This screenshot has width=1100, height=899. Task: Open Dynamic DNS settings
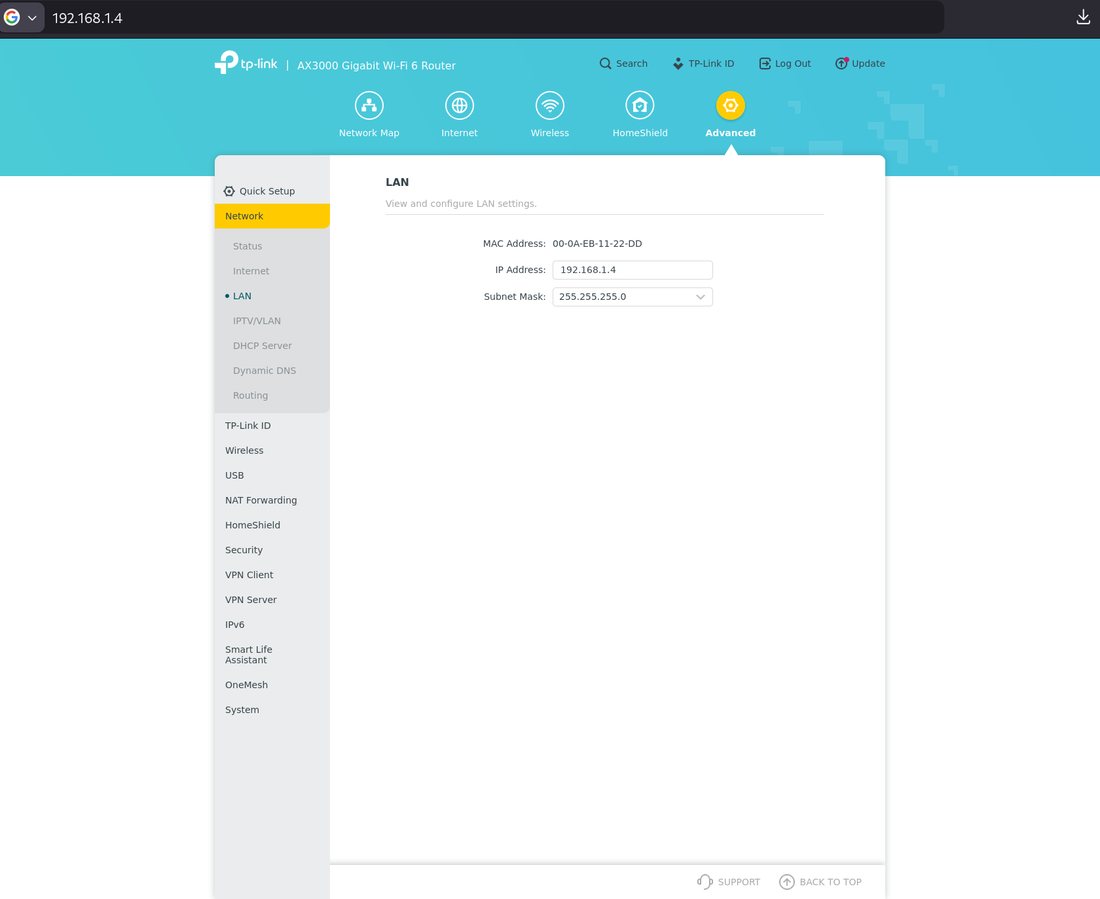point(264,371)
